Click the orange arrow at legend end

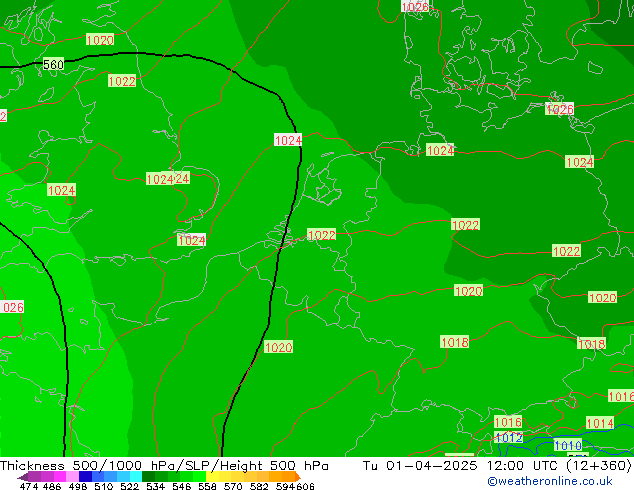point(298,477)
